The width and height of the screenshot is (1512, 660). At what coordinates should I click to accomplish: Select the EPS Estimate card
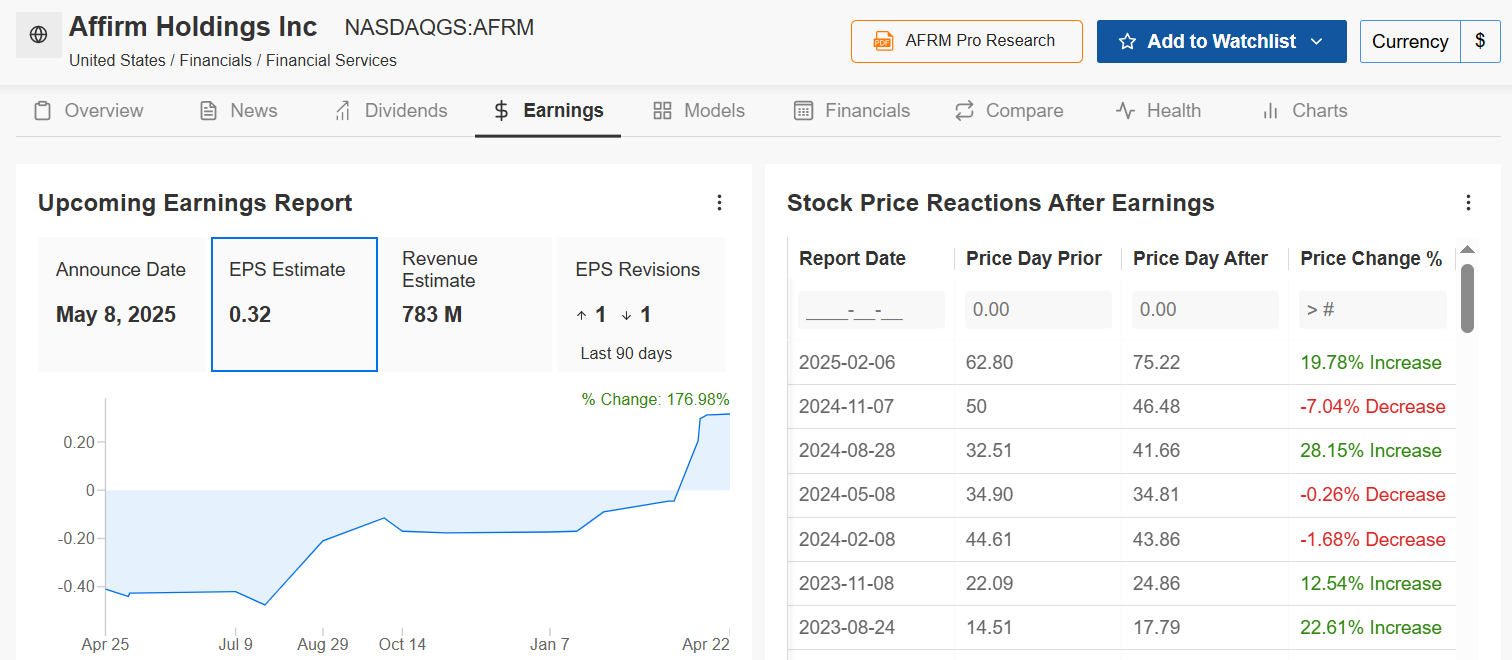294,304
